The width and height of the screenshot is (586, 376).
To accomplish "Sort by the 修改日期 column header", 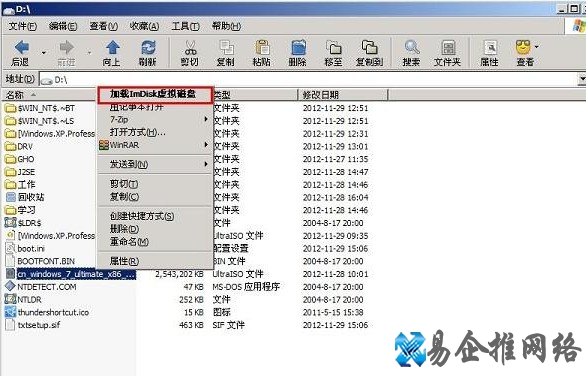I will (343, 95).
